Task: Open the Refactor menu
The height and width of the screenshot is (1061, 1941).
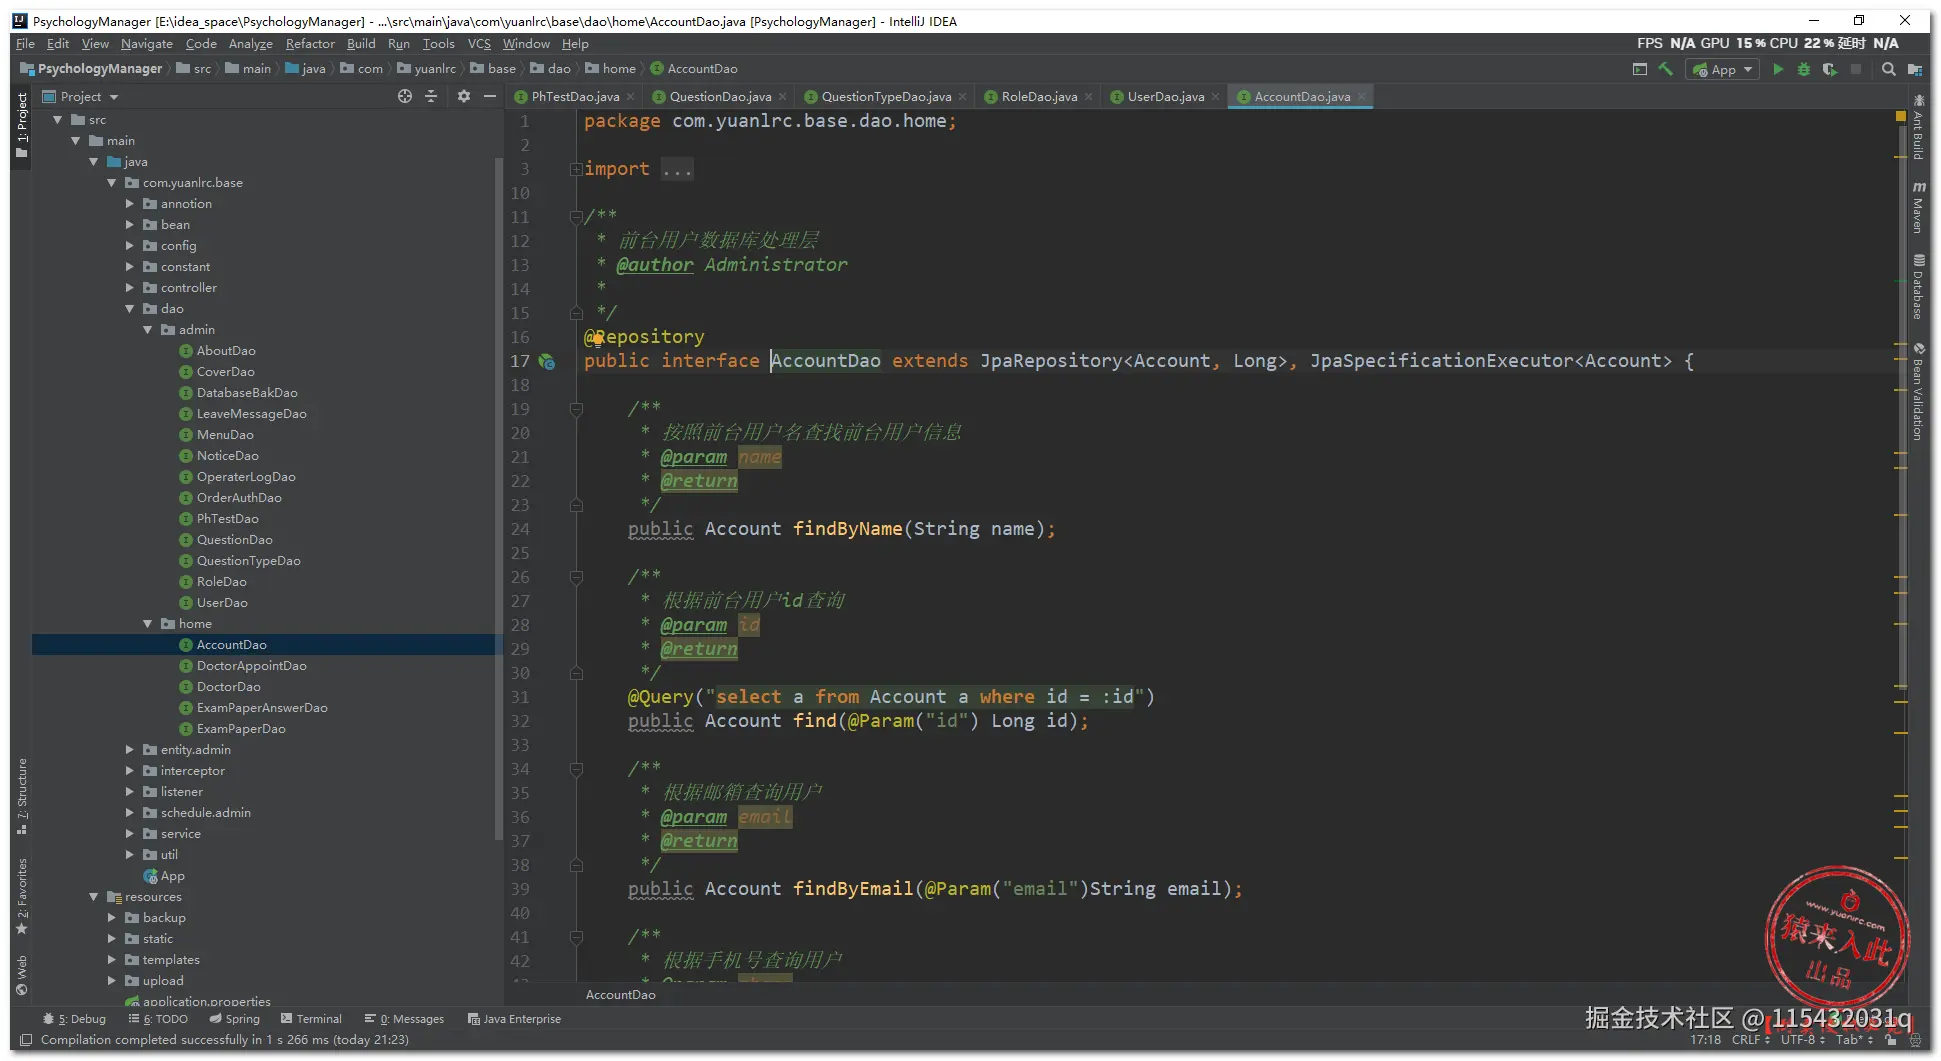Action: coord(310,44)
